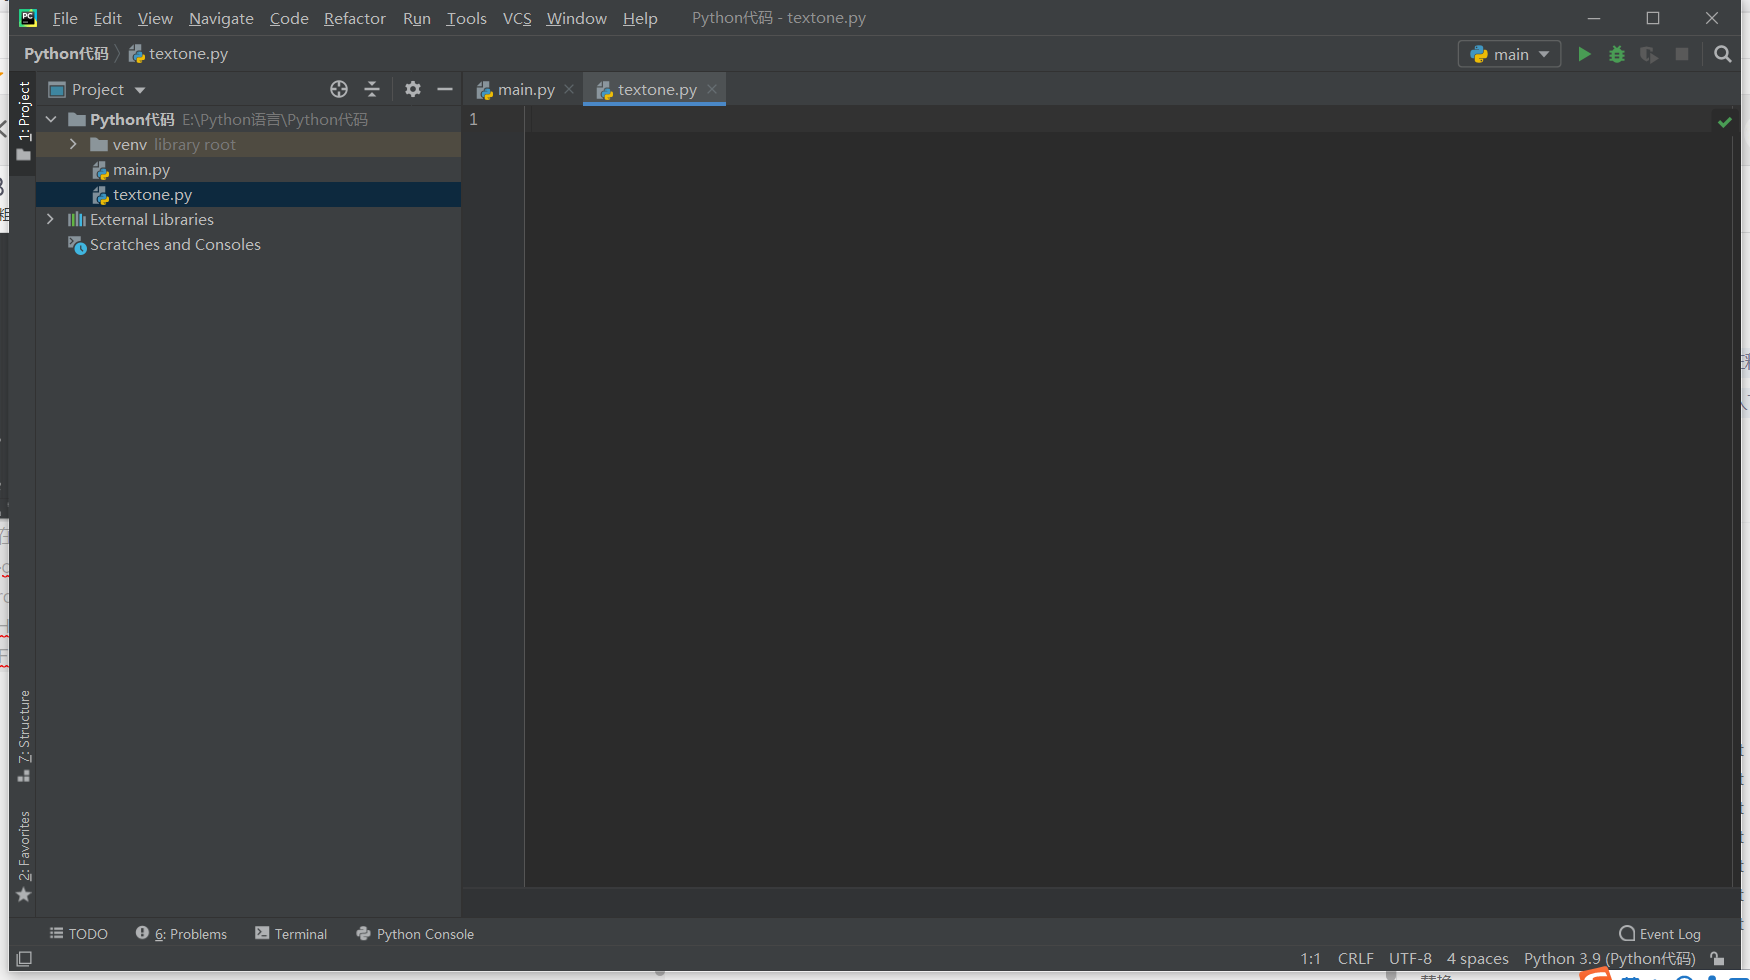This screenshot has width=1750, height=980.
Task: Open the main run configuration dropdown
Action: pos(1509,54)
